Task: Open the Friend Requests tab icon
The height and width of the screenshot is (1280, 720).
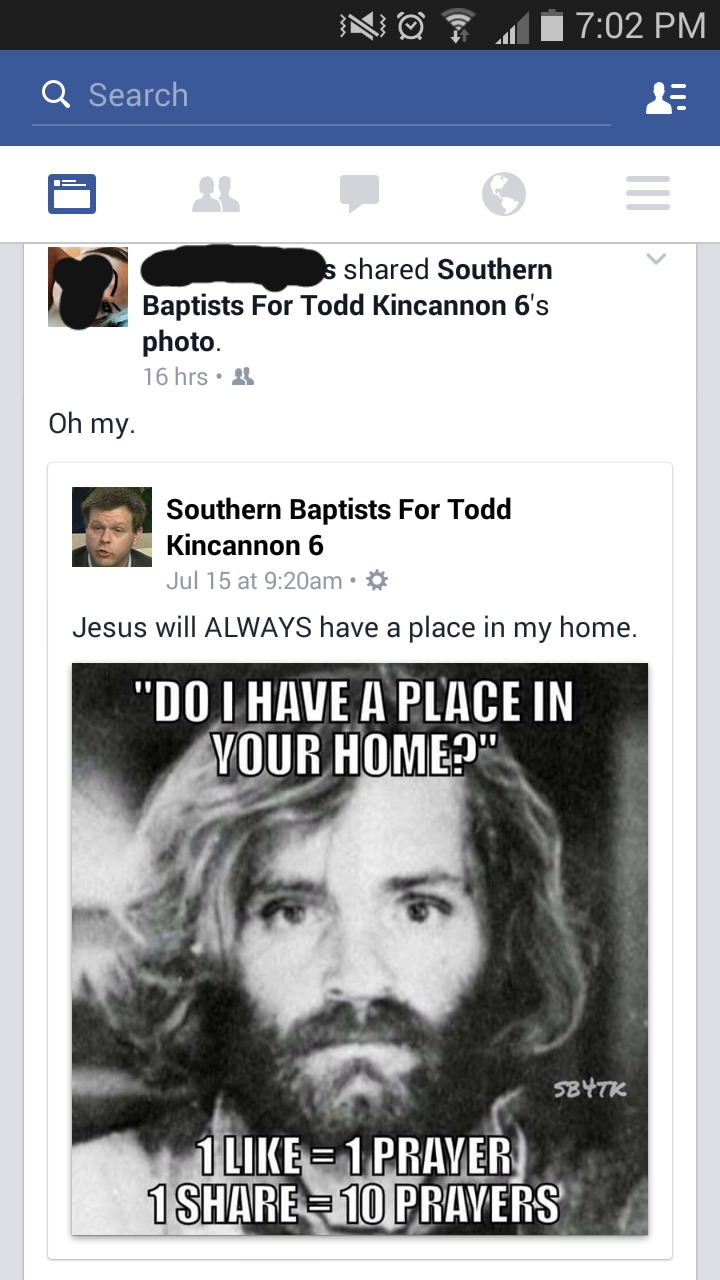Action: (x=215, y=193)
